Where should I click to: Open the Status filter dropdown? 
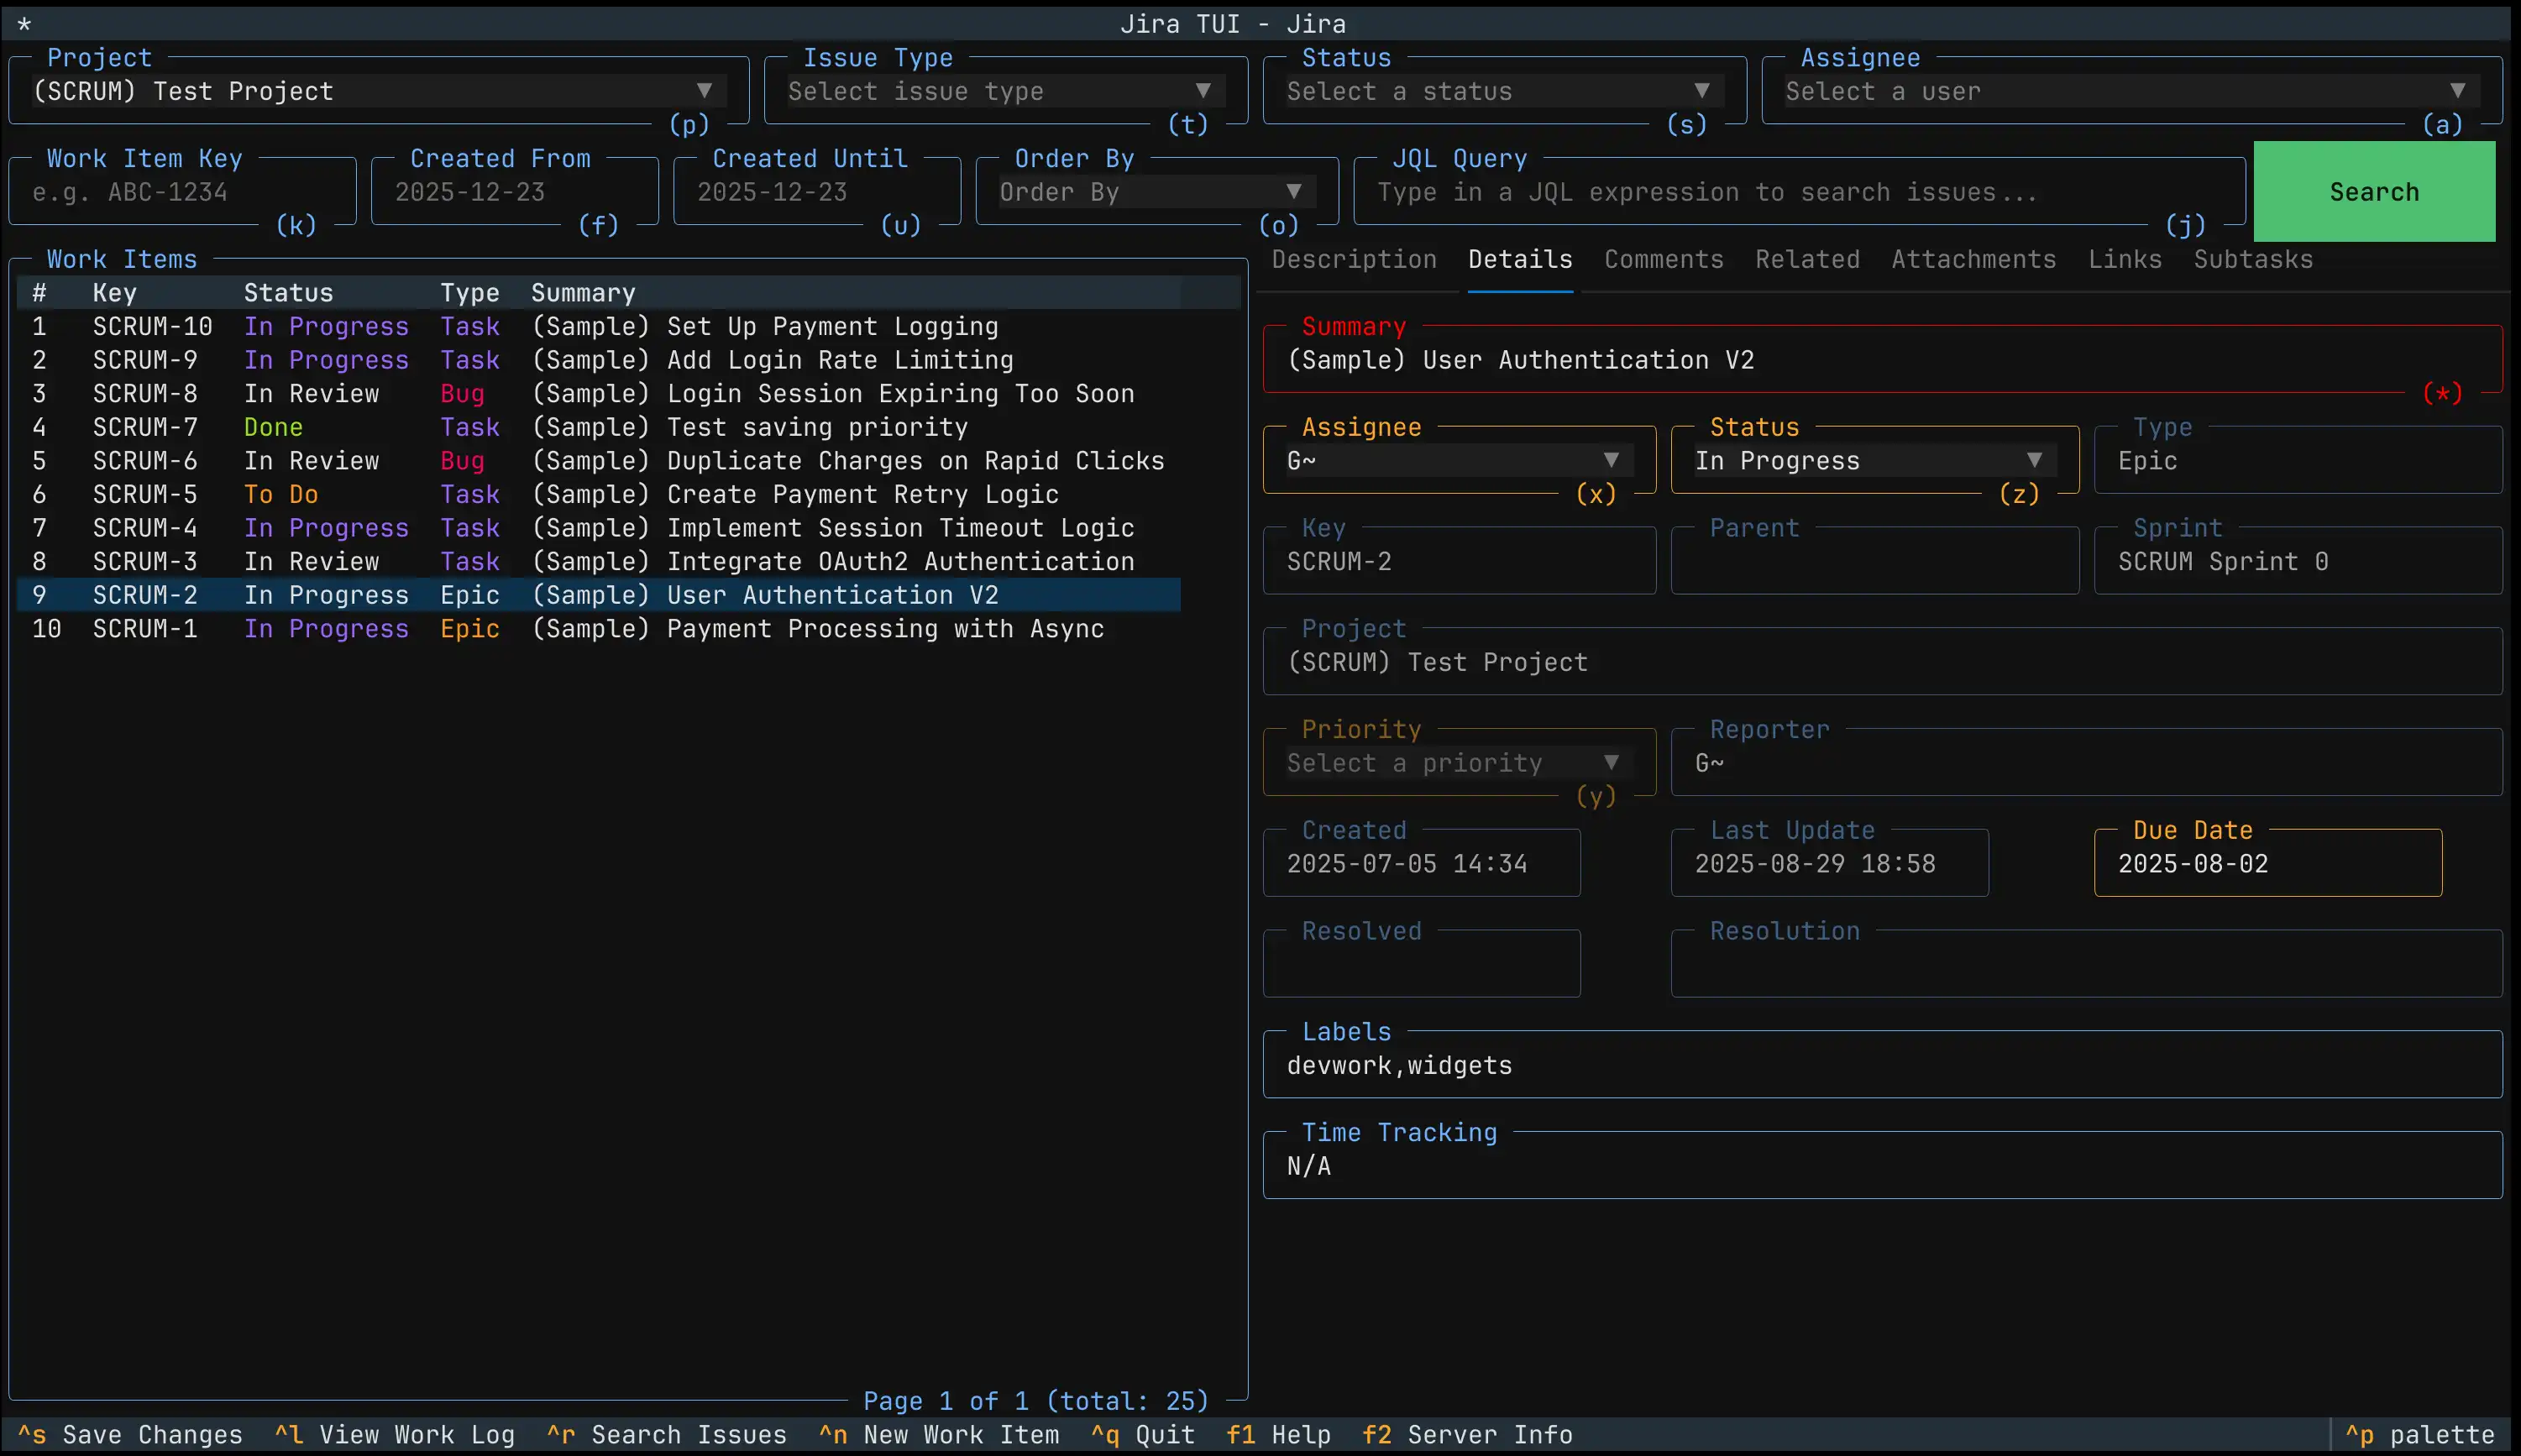click(1504, 91)
